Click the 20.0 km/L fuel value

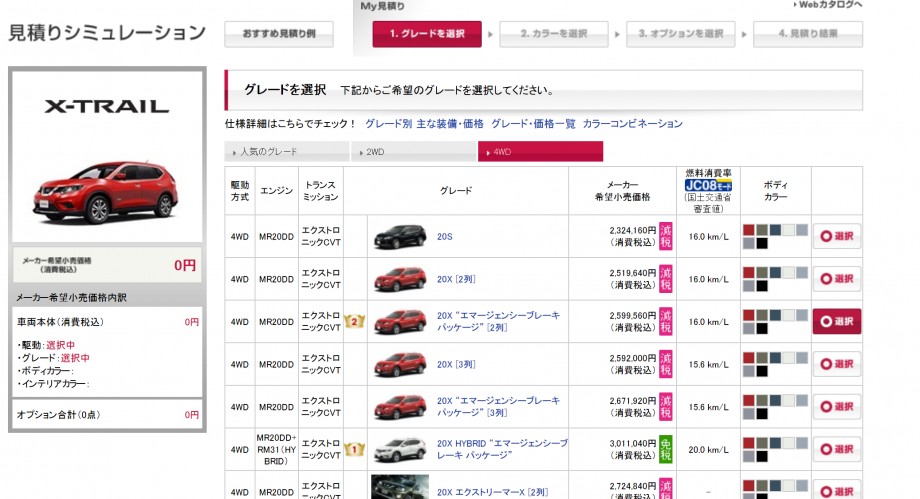point(708,450)
